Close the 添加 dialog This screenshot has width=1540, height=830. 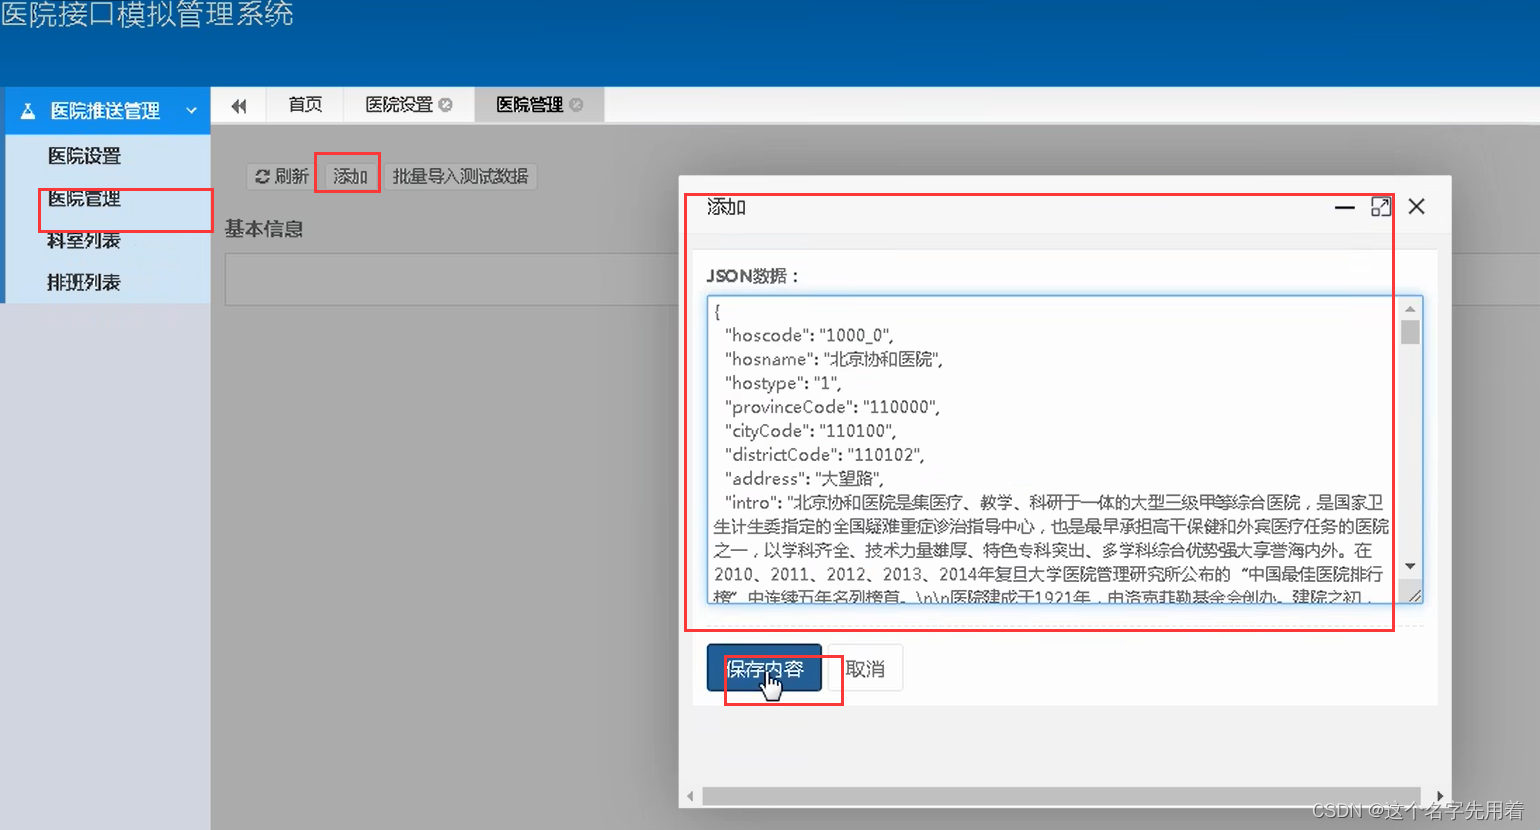1417,207
